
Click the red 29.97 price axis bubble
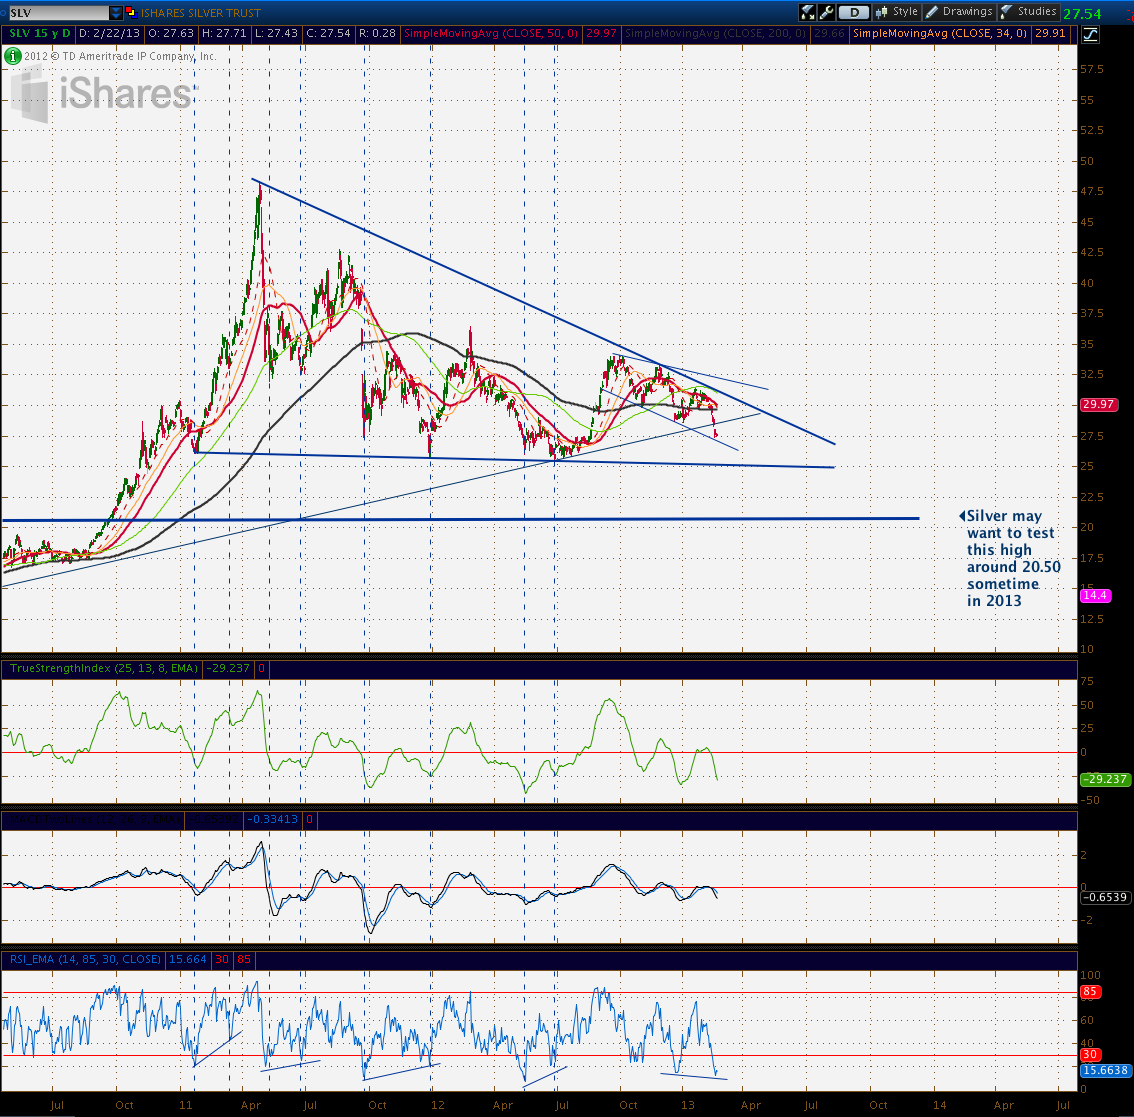click(1098, 404)
